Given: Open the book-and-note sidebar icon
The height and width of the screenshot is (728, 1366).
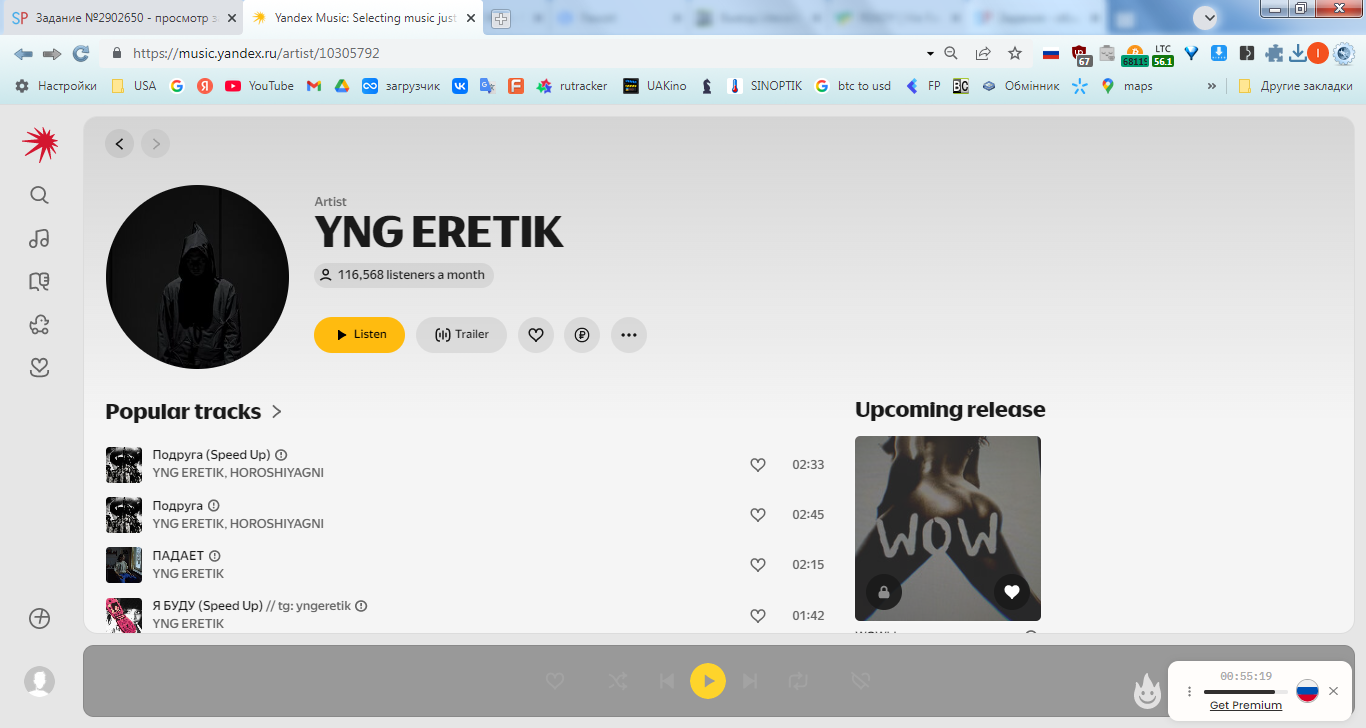Looking at the screenshot, I should (x=39, y=281).
